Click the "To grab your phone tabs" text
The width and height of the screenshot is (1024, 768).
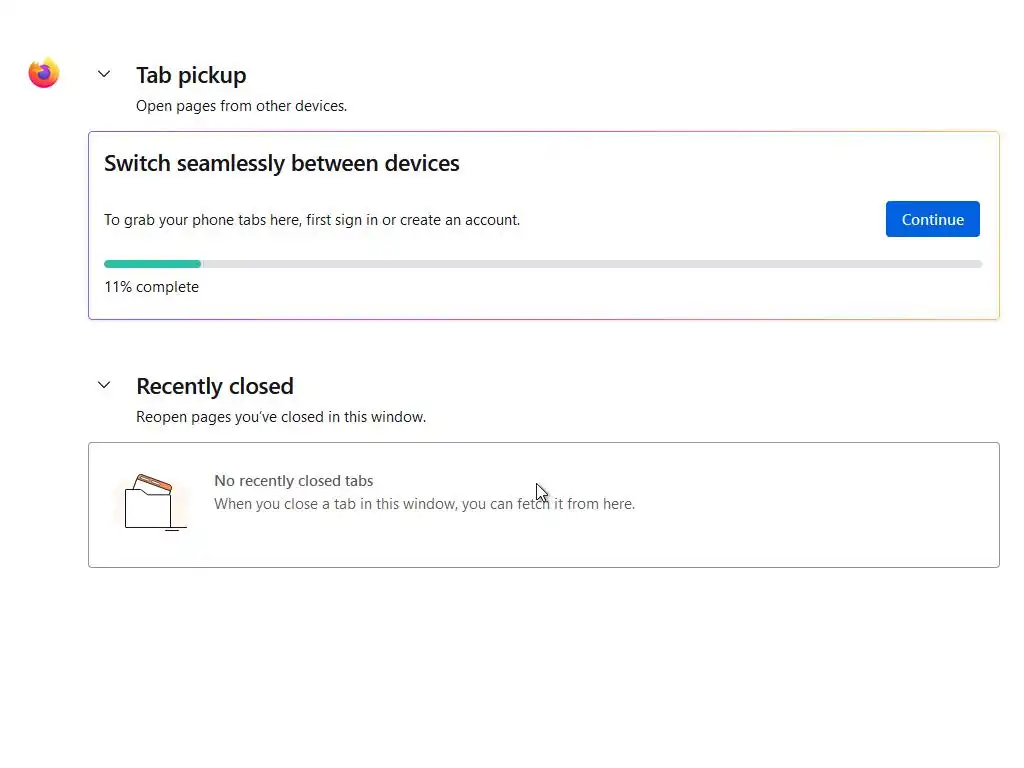tap(312, 220)
